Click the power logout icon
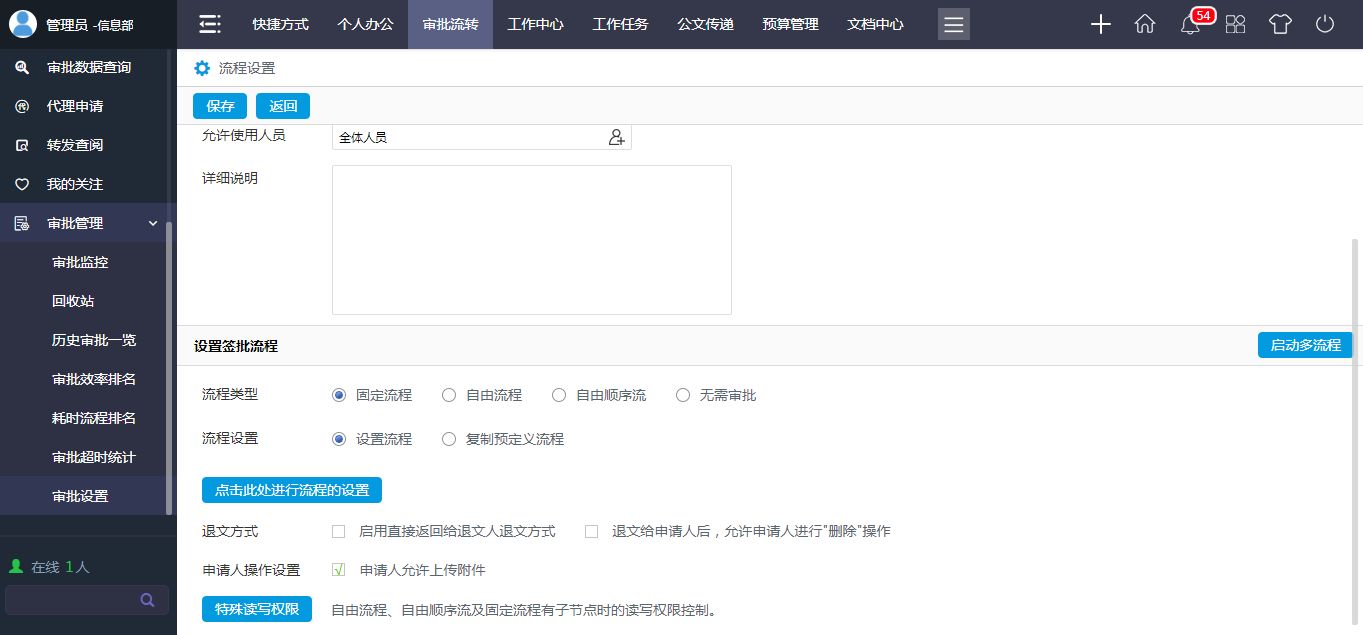The height and width of the screenshot is (635, 1363). point(1325,25)
